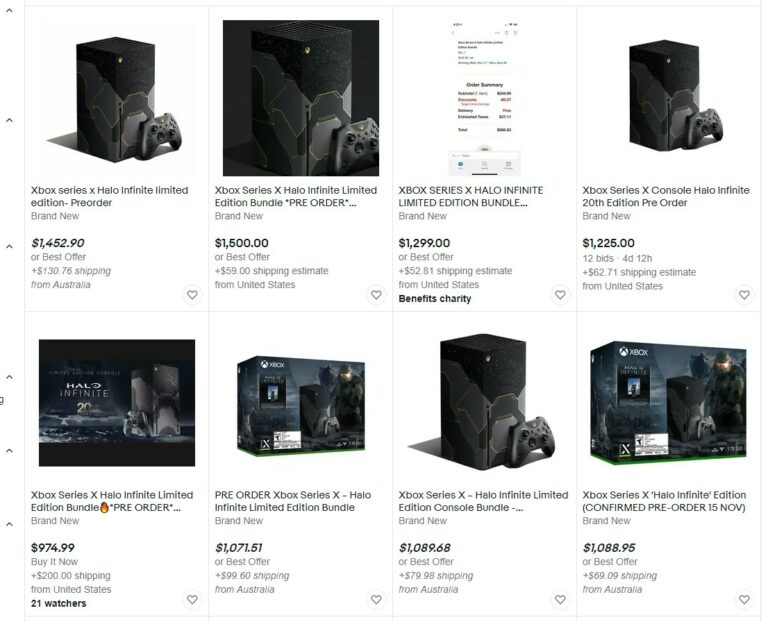Open 'Xbox series x Halo Infinite limited edition- Preorder'
The image size is (768, 622).
tap(109, 196)
